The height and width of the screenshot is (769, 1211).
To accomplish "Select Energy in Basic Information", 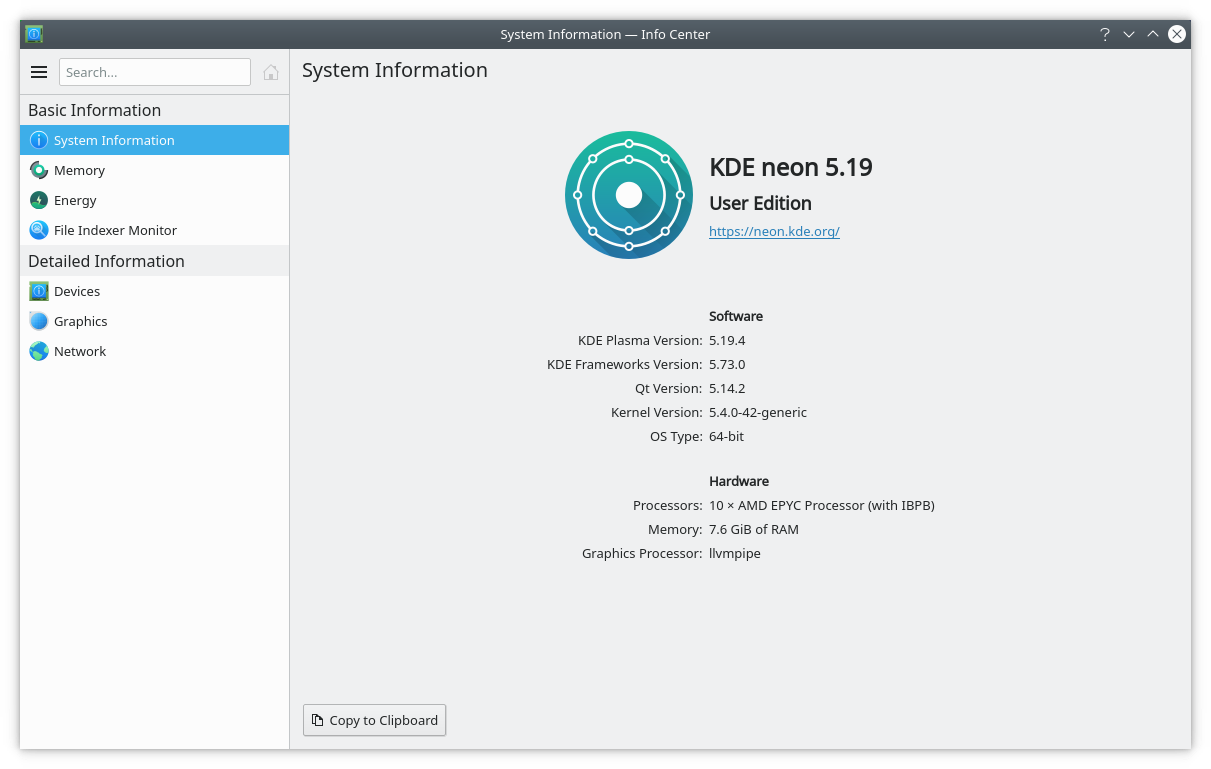I will click(76, 200).
